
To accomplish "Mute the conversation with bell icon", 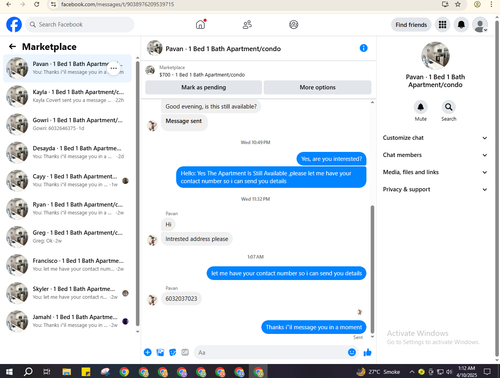I will (x=421, y=107).
